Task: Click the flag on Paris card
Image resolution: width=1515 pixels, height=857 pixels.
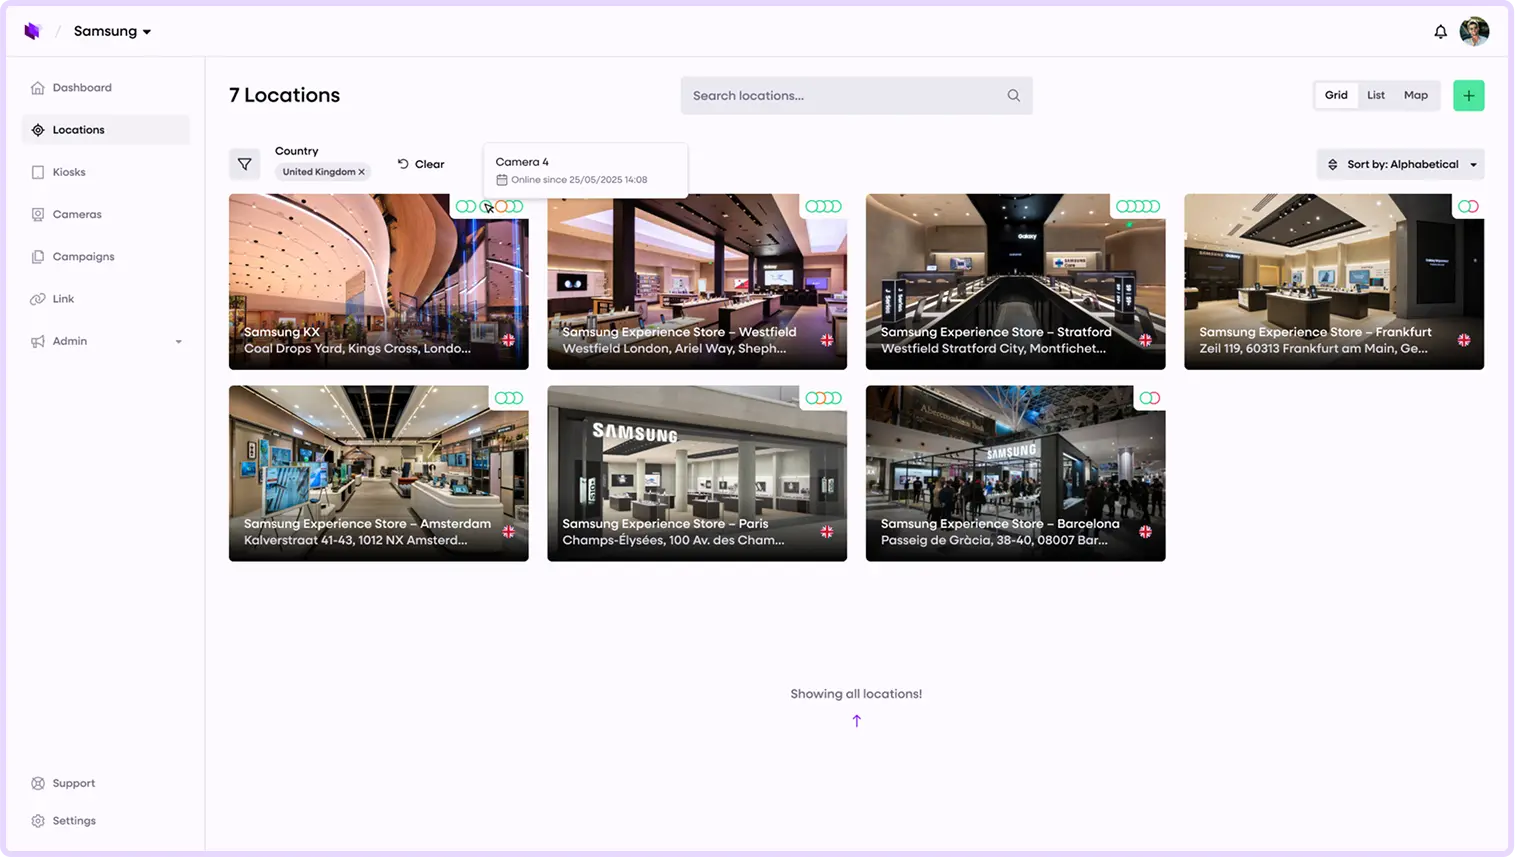Action: coord(827,532)
